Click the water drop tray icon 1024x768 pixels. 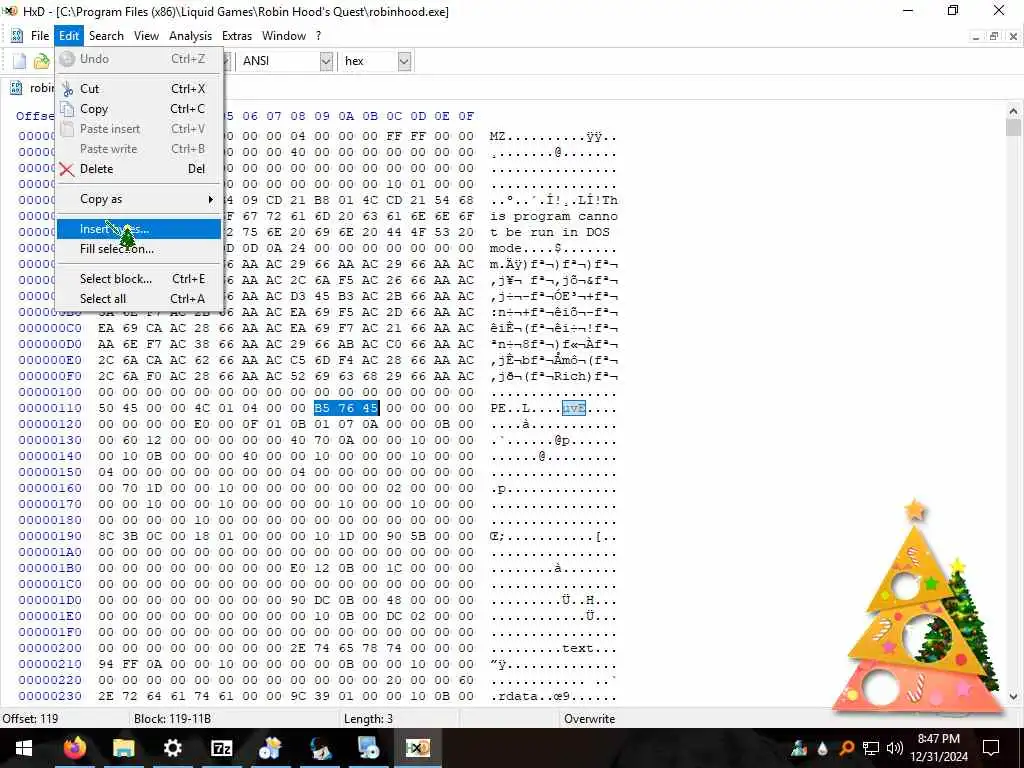click(822, 748)
